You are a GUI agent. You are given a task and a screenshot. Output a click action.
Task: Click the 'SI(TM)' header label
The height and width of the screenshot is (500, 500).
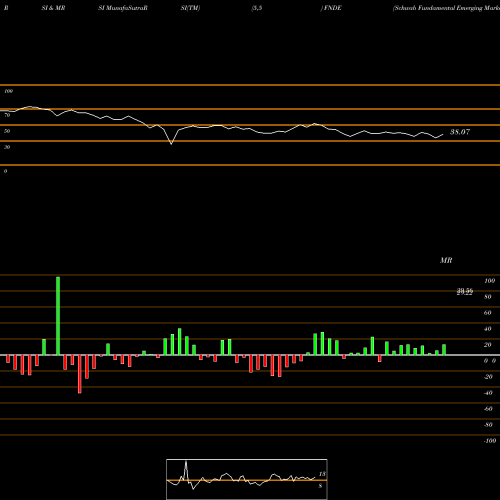(x=190, y=8)
